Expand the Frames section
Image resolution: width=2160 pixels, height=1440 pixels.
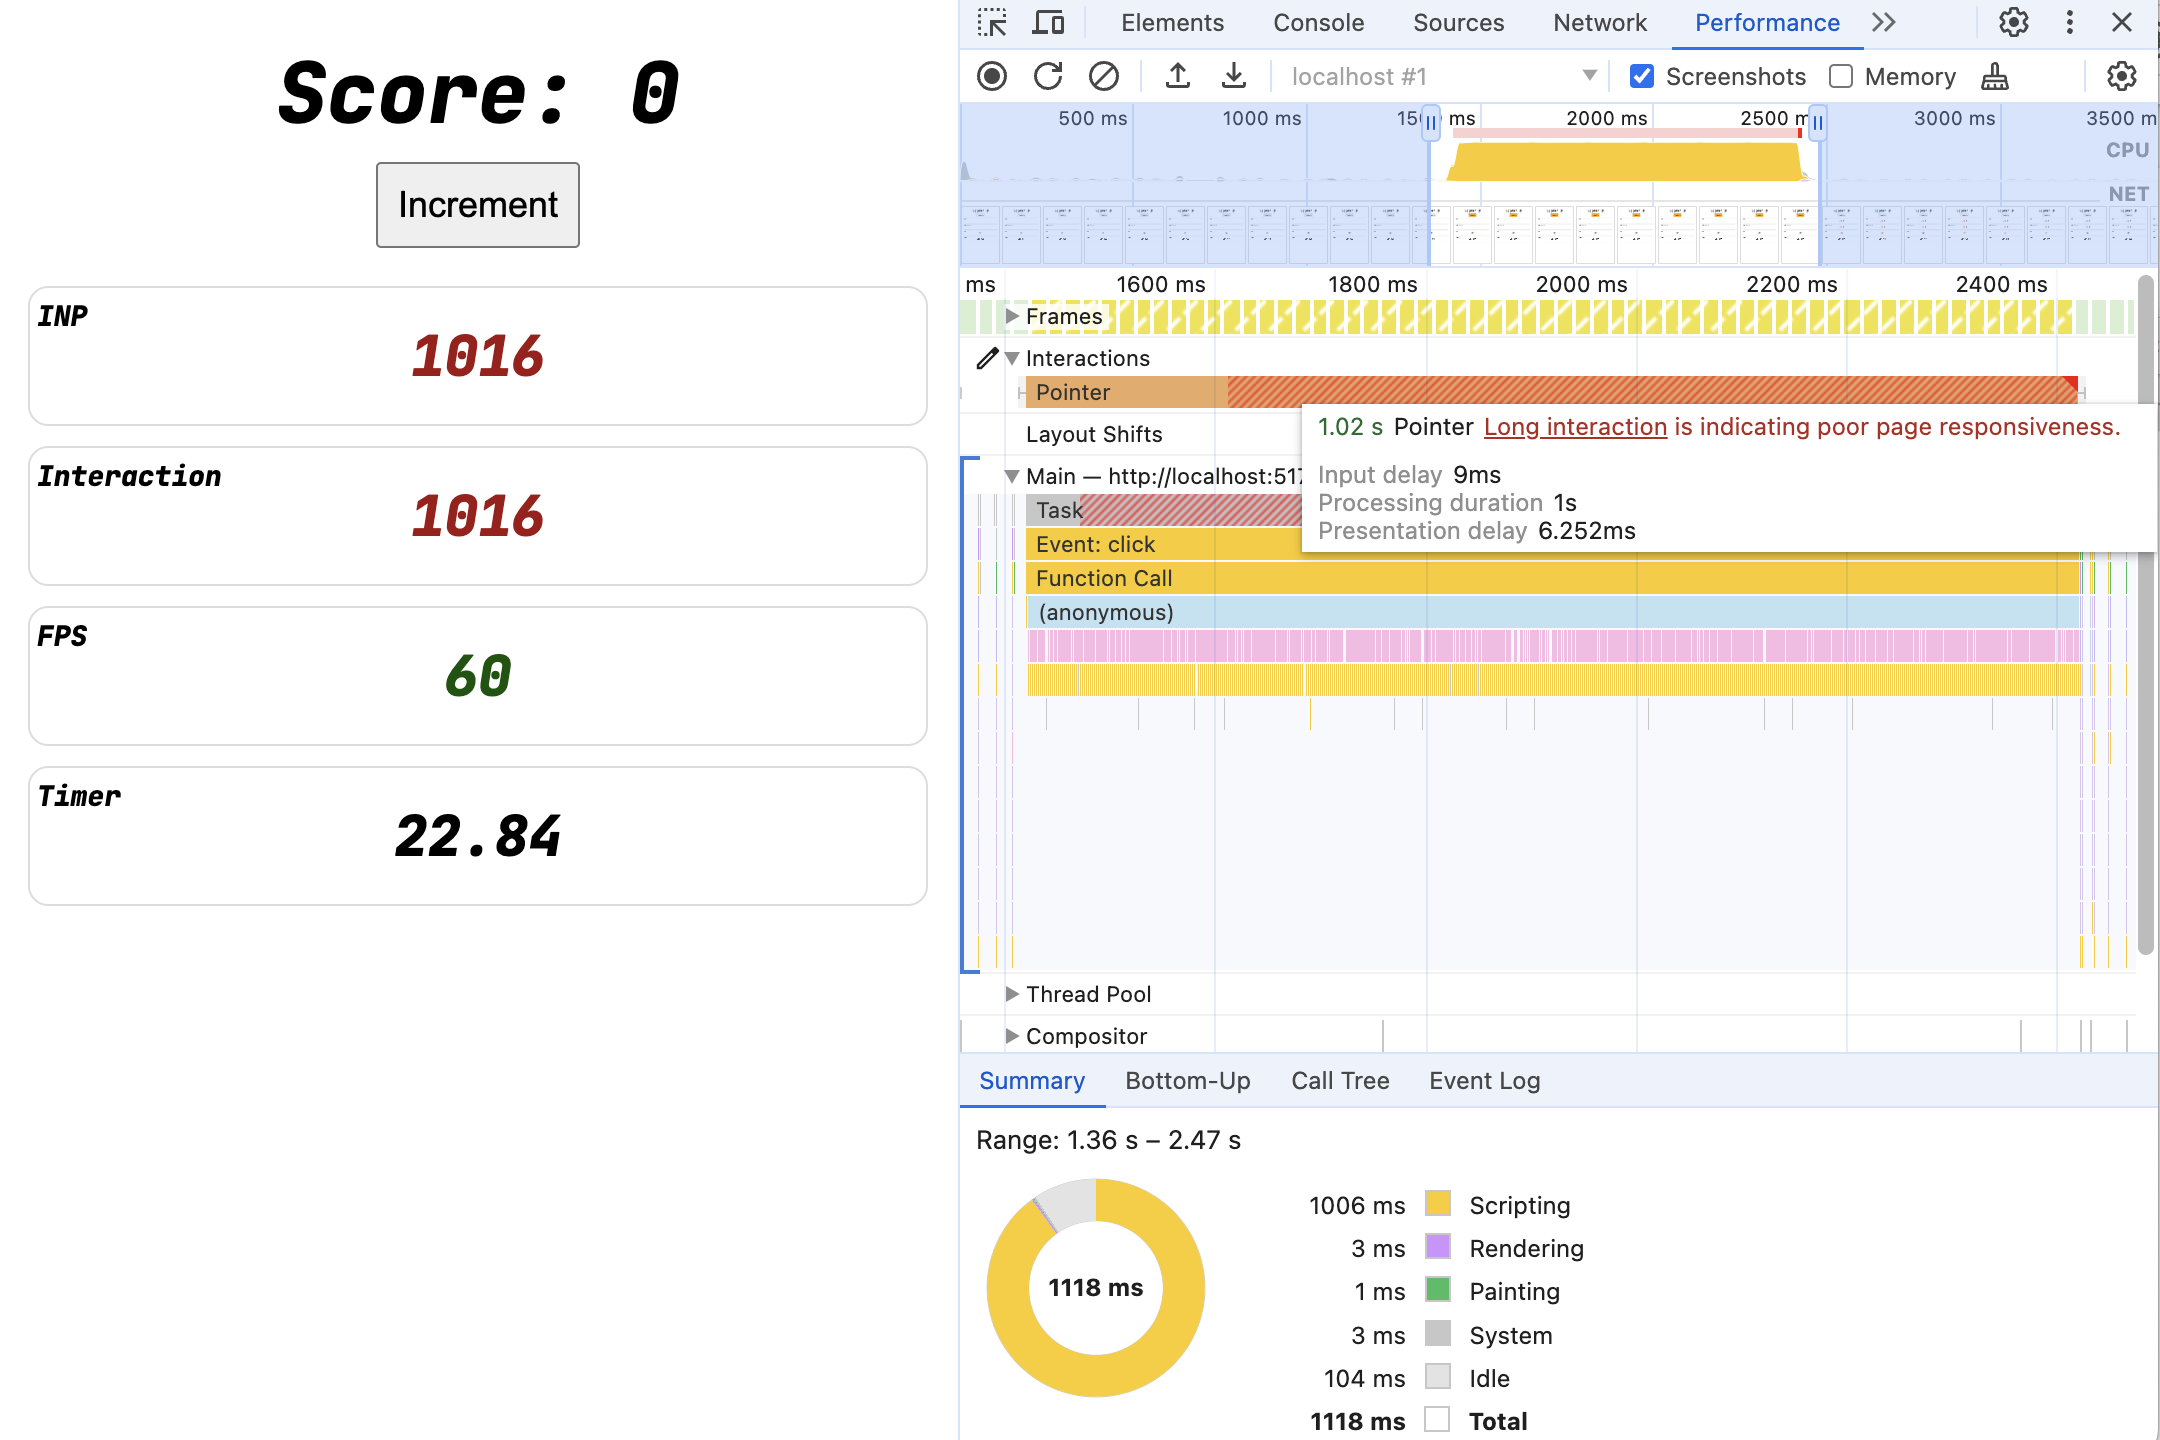[1012, 317]
